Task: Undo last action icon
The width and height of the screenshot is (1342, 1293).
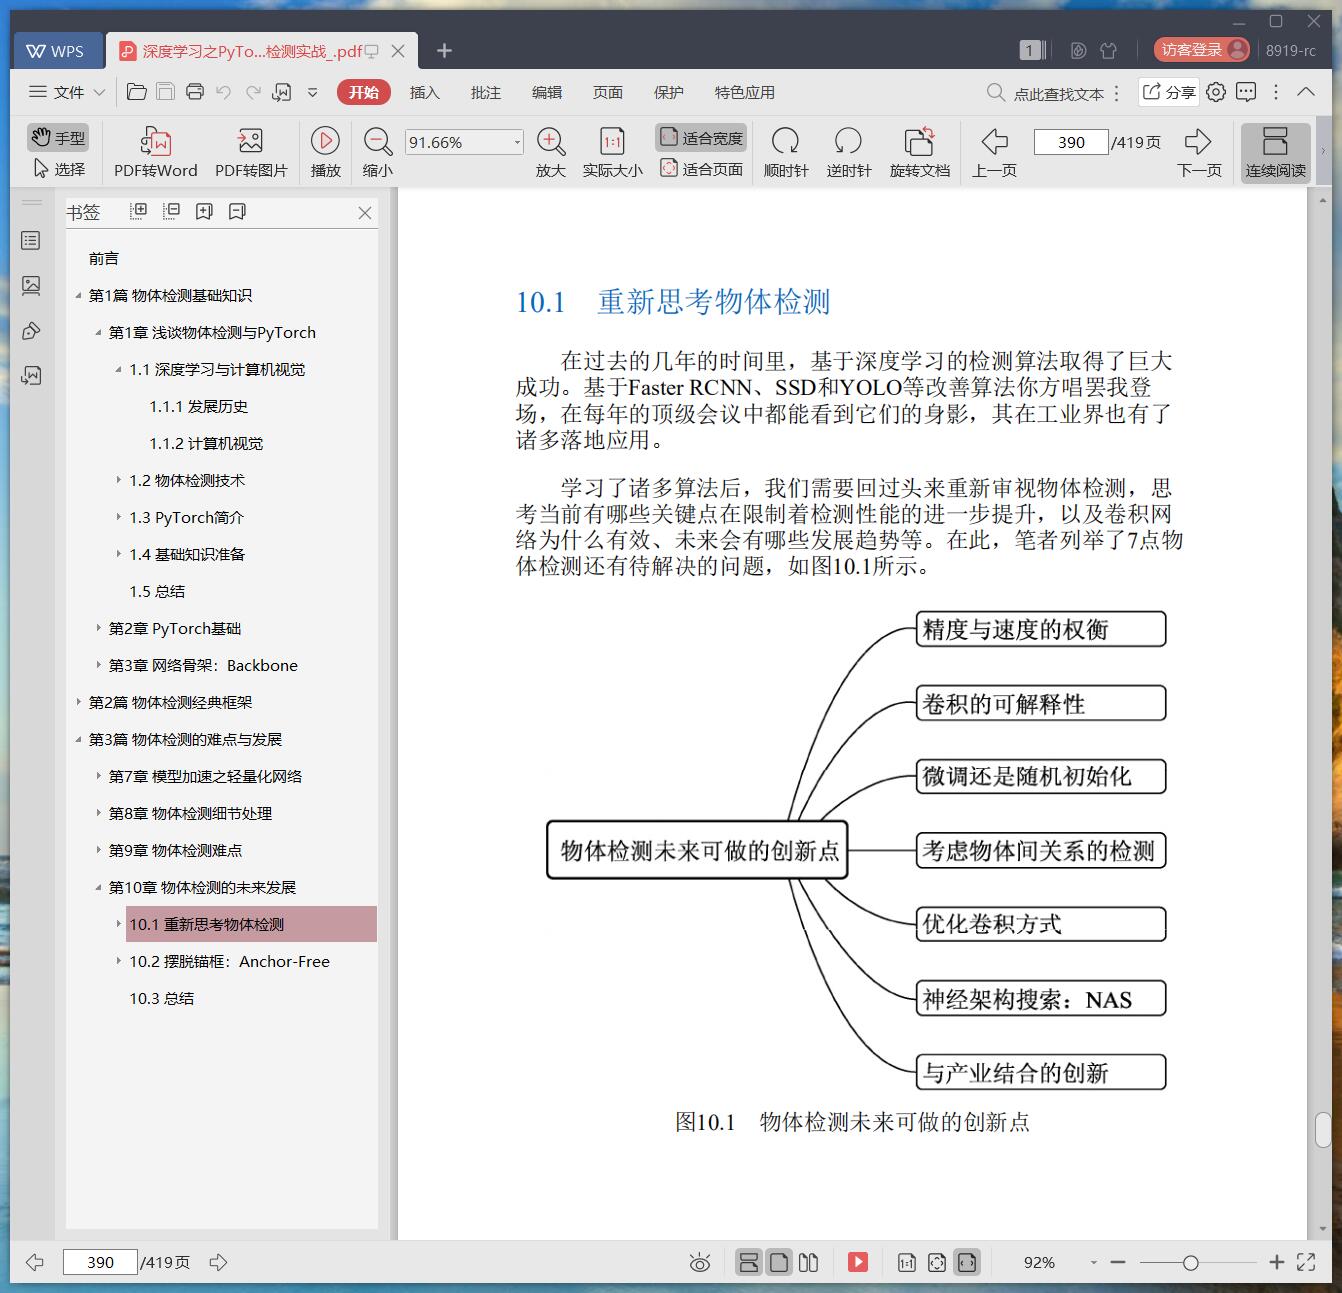Action: point(223,92)
